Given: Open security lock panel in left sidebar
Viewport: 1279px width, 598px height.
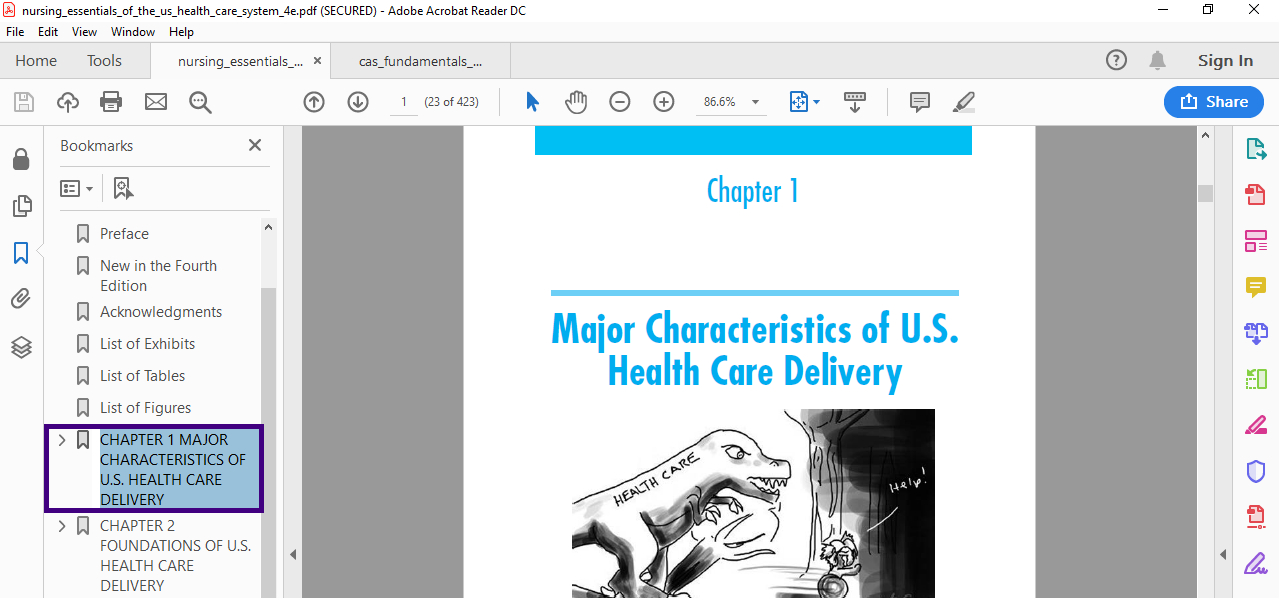Looking at the screenshot, I should [20, 159].
